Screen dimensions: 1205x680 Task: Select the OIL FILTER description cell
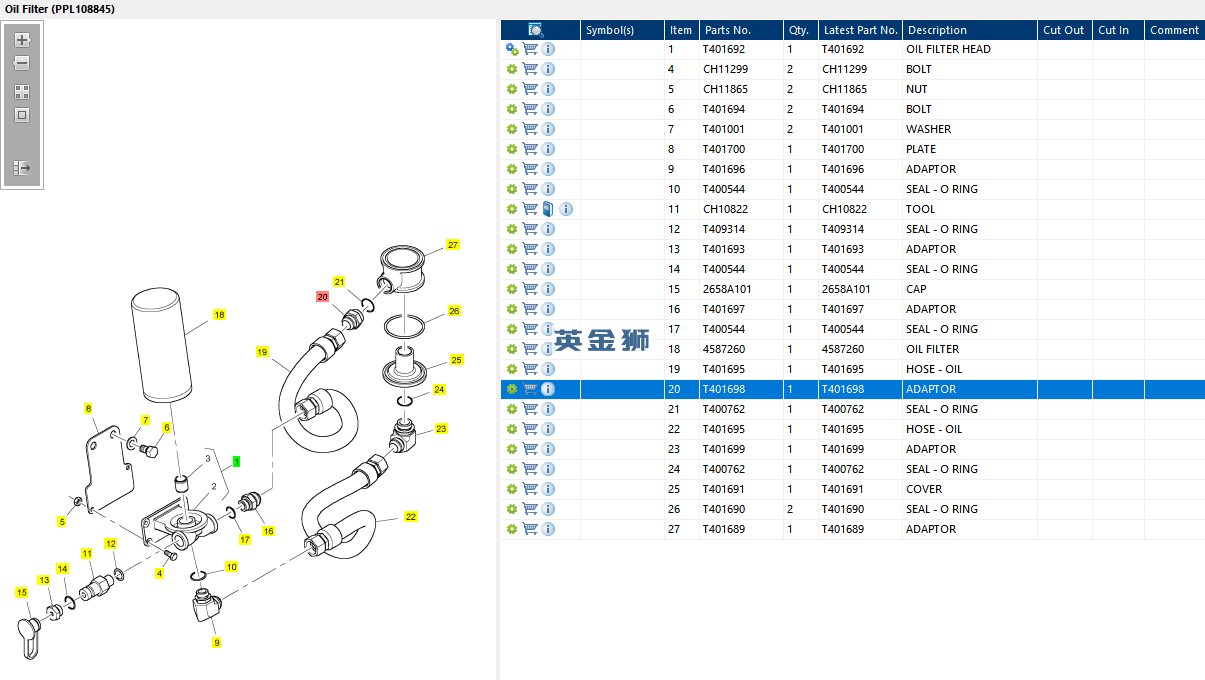[969, 349]
